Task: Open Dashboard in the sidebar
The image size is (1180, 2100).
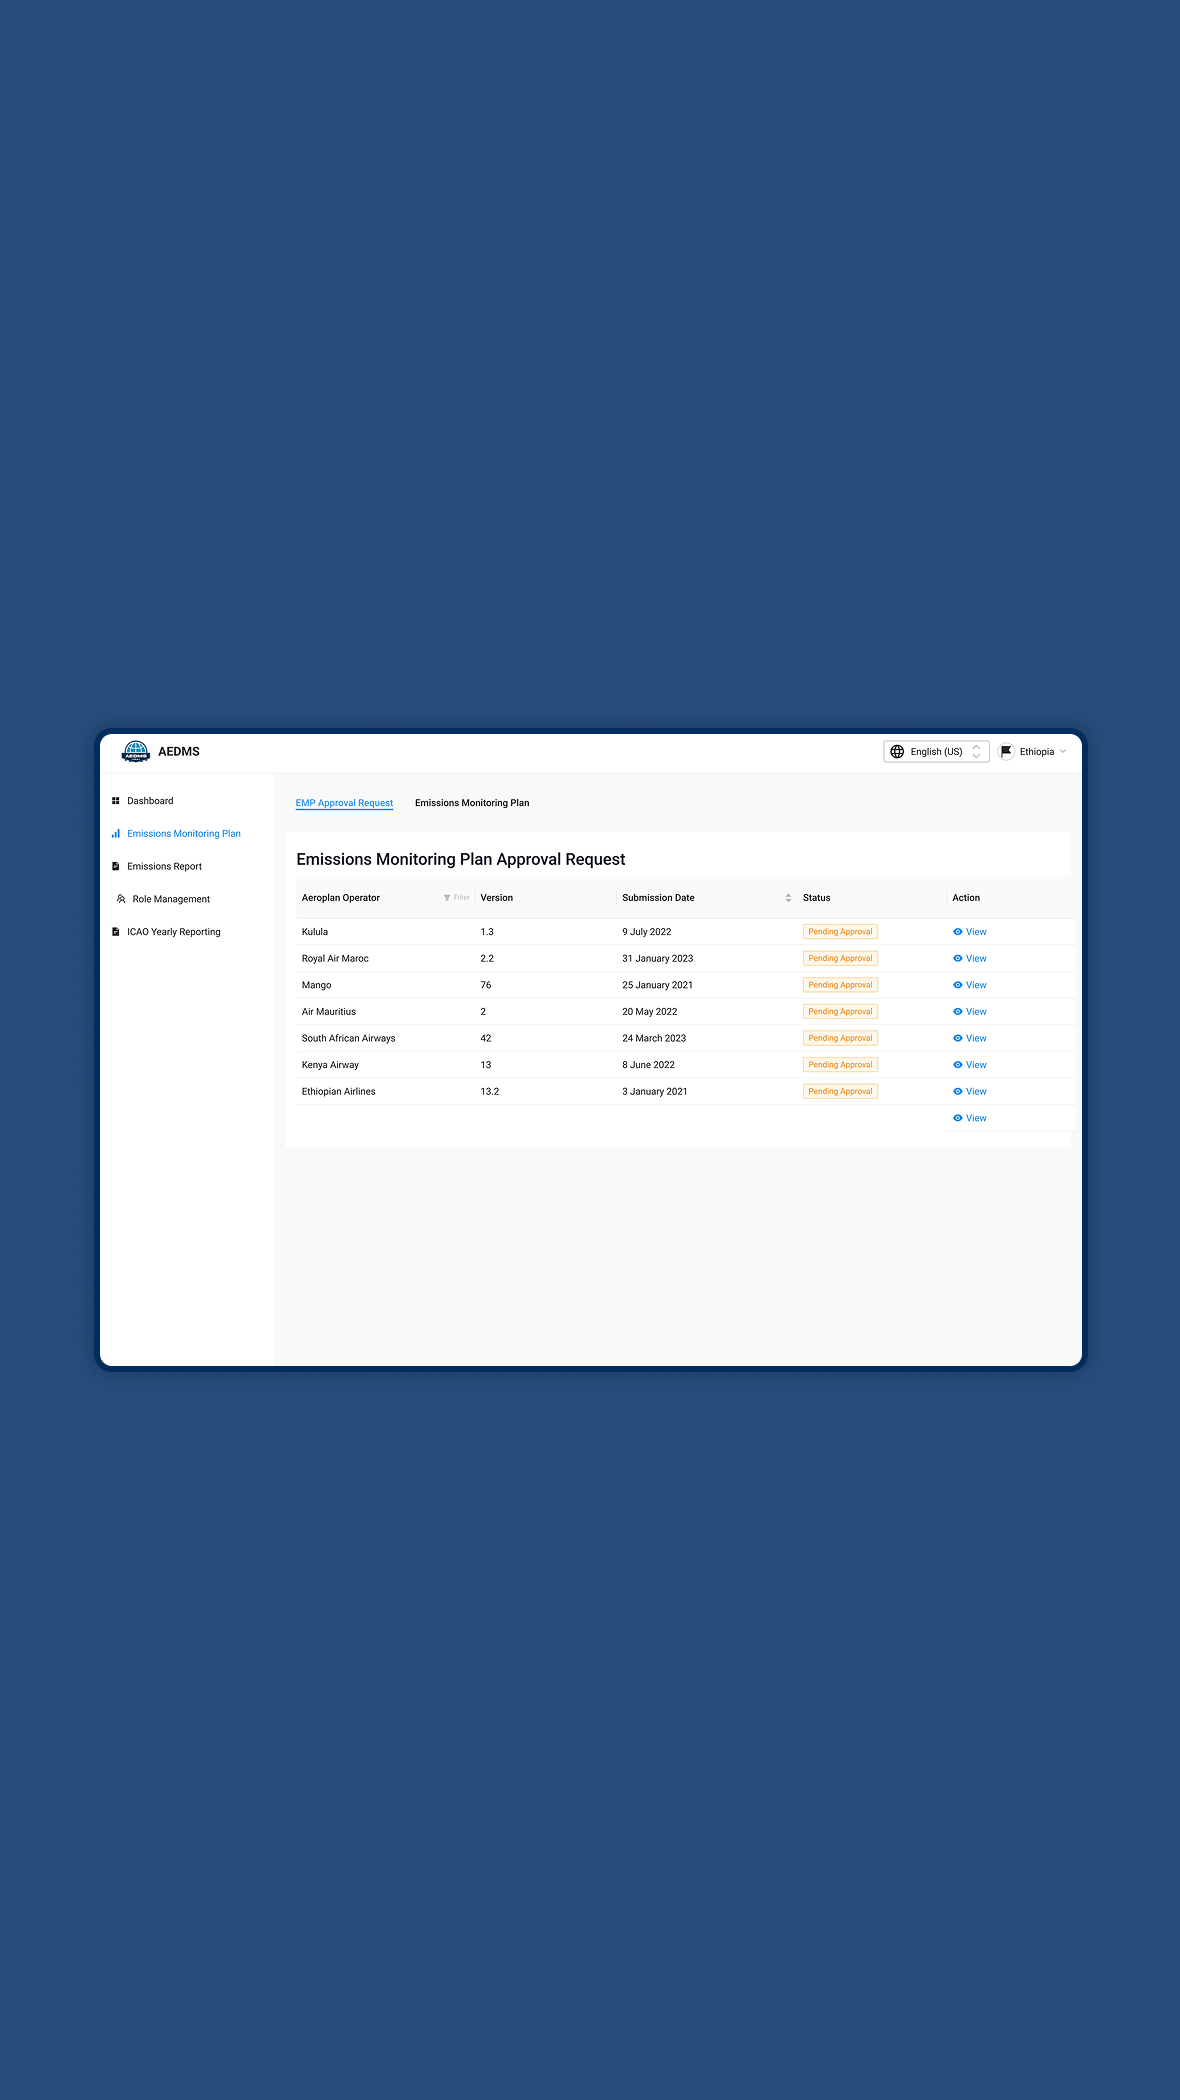Action: point(150,801)
